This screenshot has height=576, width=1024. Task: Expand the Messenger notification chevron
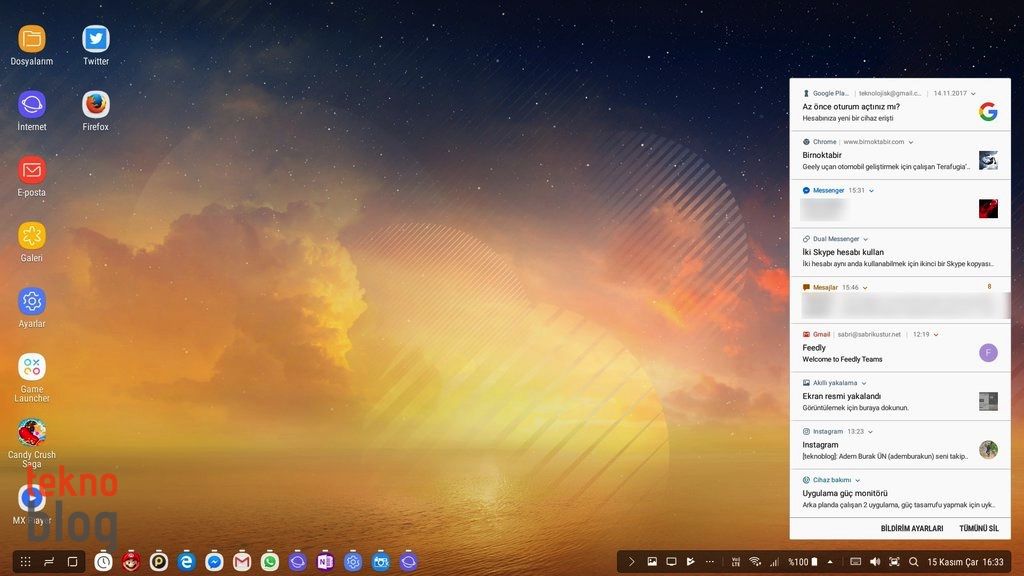(x=872, y=190)
